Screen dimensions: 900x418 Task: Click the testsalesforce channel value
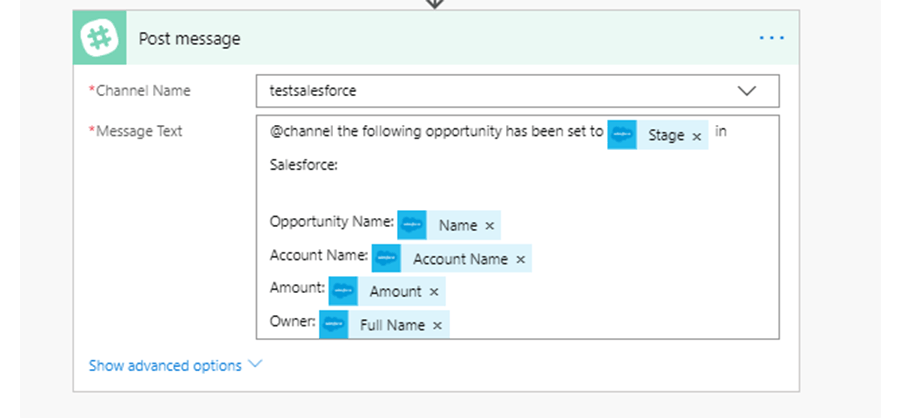(x=313, y=91)
